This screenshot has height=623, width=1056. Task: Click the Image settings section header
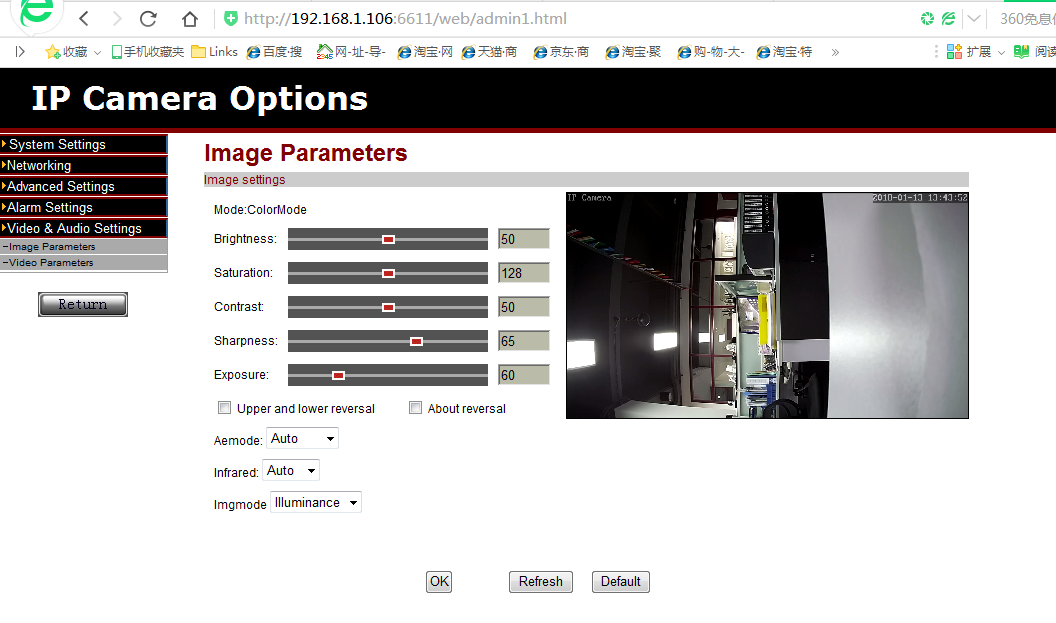coord(586,180)
